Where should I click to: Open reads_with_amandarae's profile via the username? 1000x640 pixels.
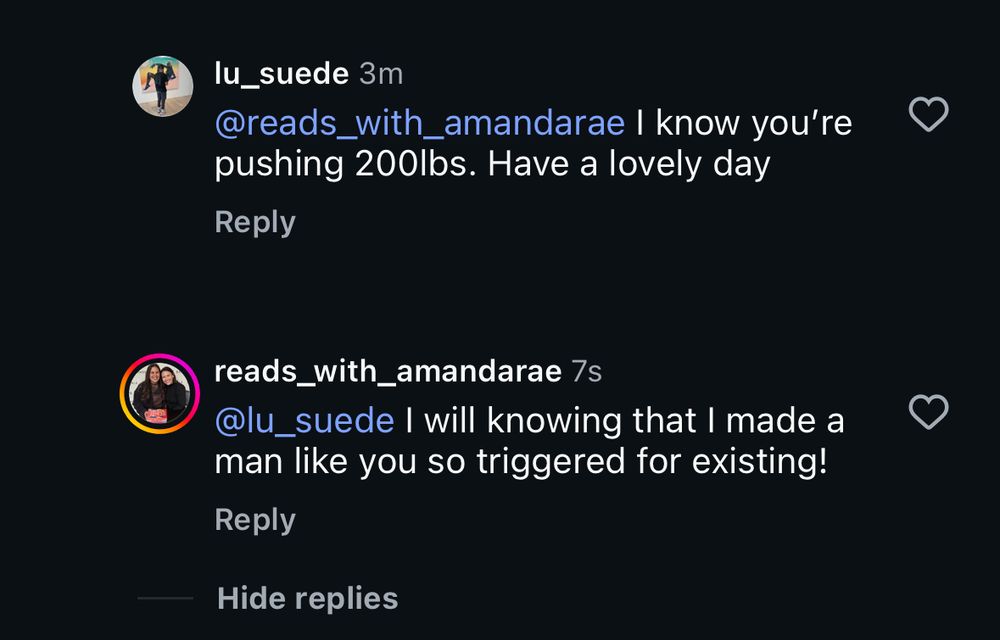click(386, 369)
